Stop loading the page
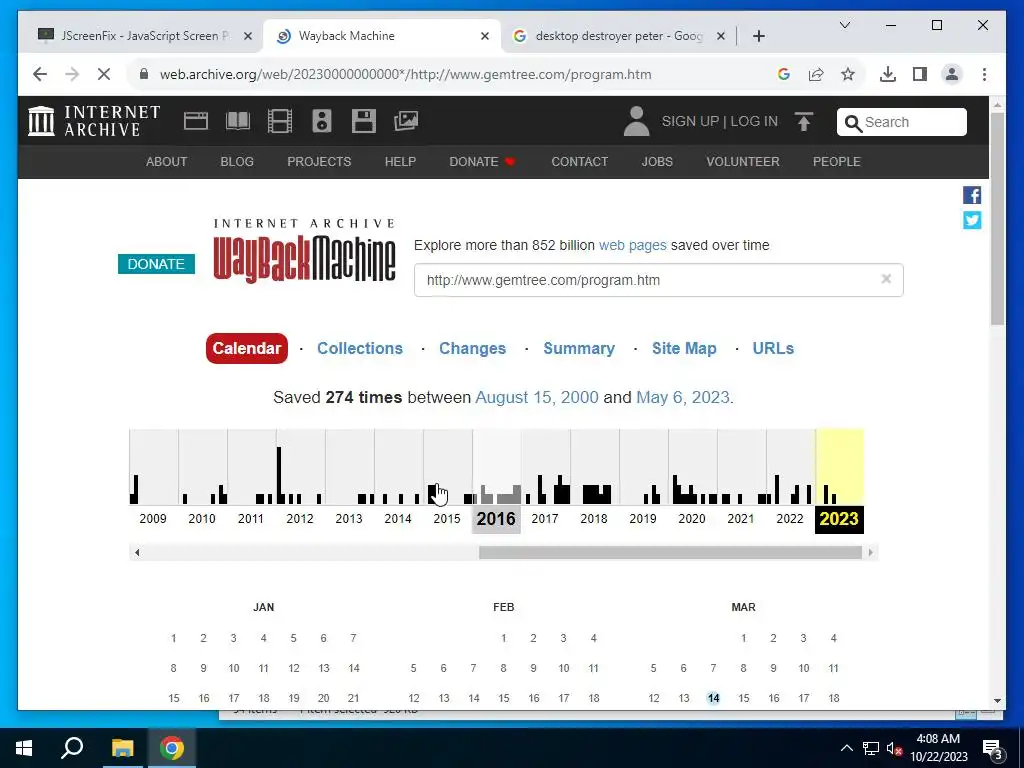Image resolution: width=1024 pixels, height=768 pixels. [x=104, y=74]
